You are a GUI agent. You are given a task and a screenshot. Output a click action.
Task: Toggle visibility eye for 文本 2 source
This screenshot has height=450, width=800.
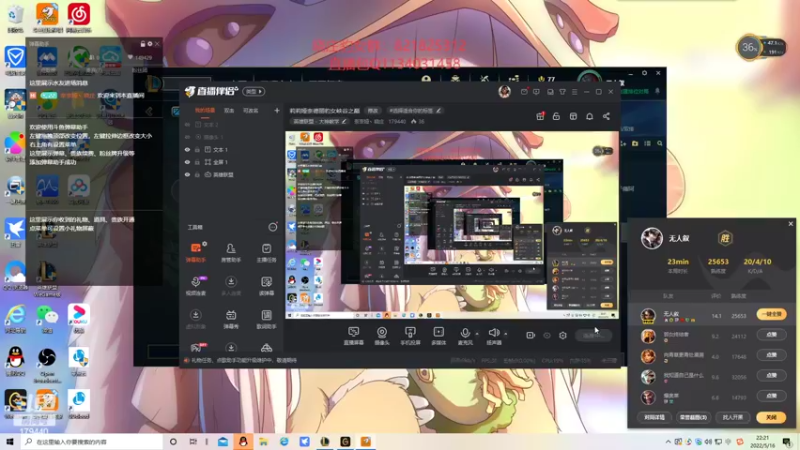(x=187, y=124)
